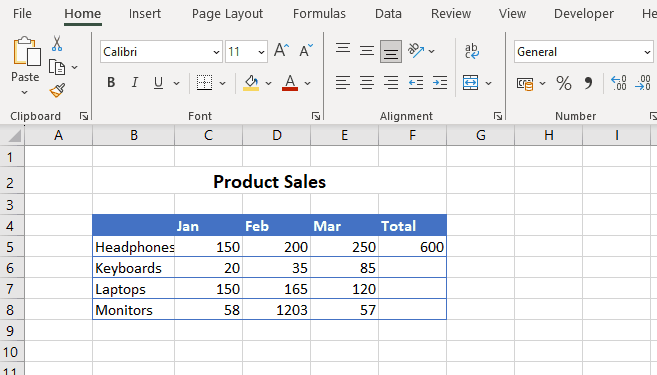Select the Total cell showing 600

[x=412, y=247]
